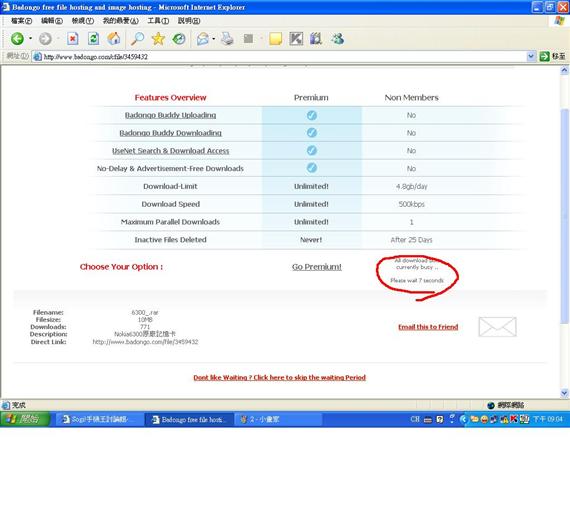
Task: Click the Go Premium! link
Action: (317, 267)
